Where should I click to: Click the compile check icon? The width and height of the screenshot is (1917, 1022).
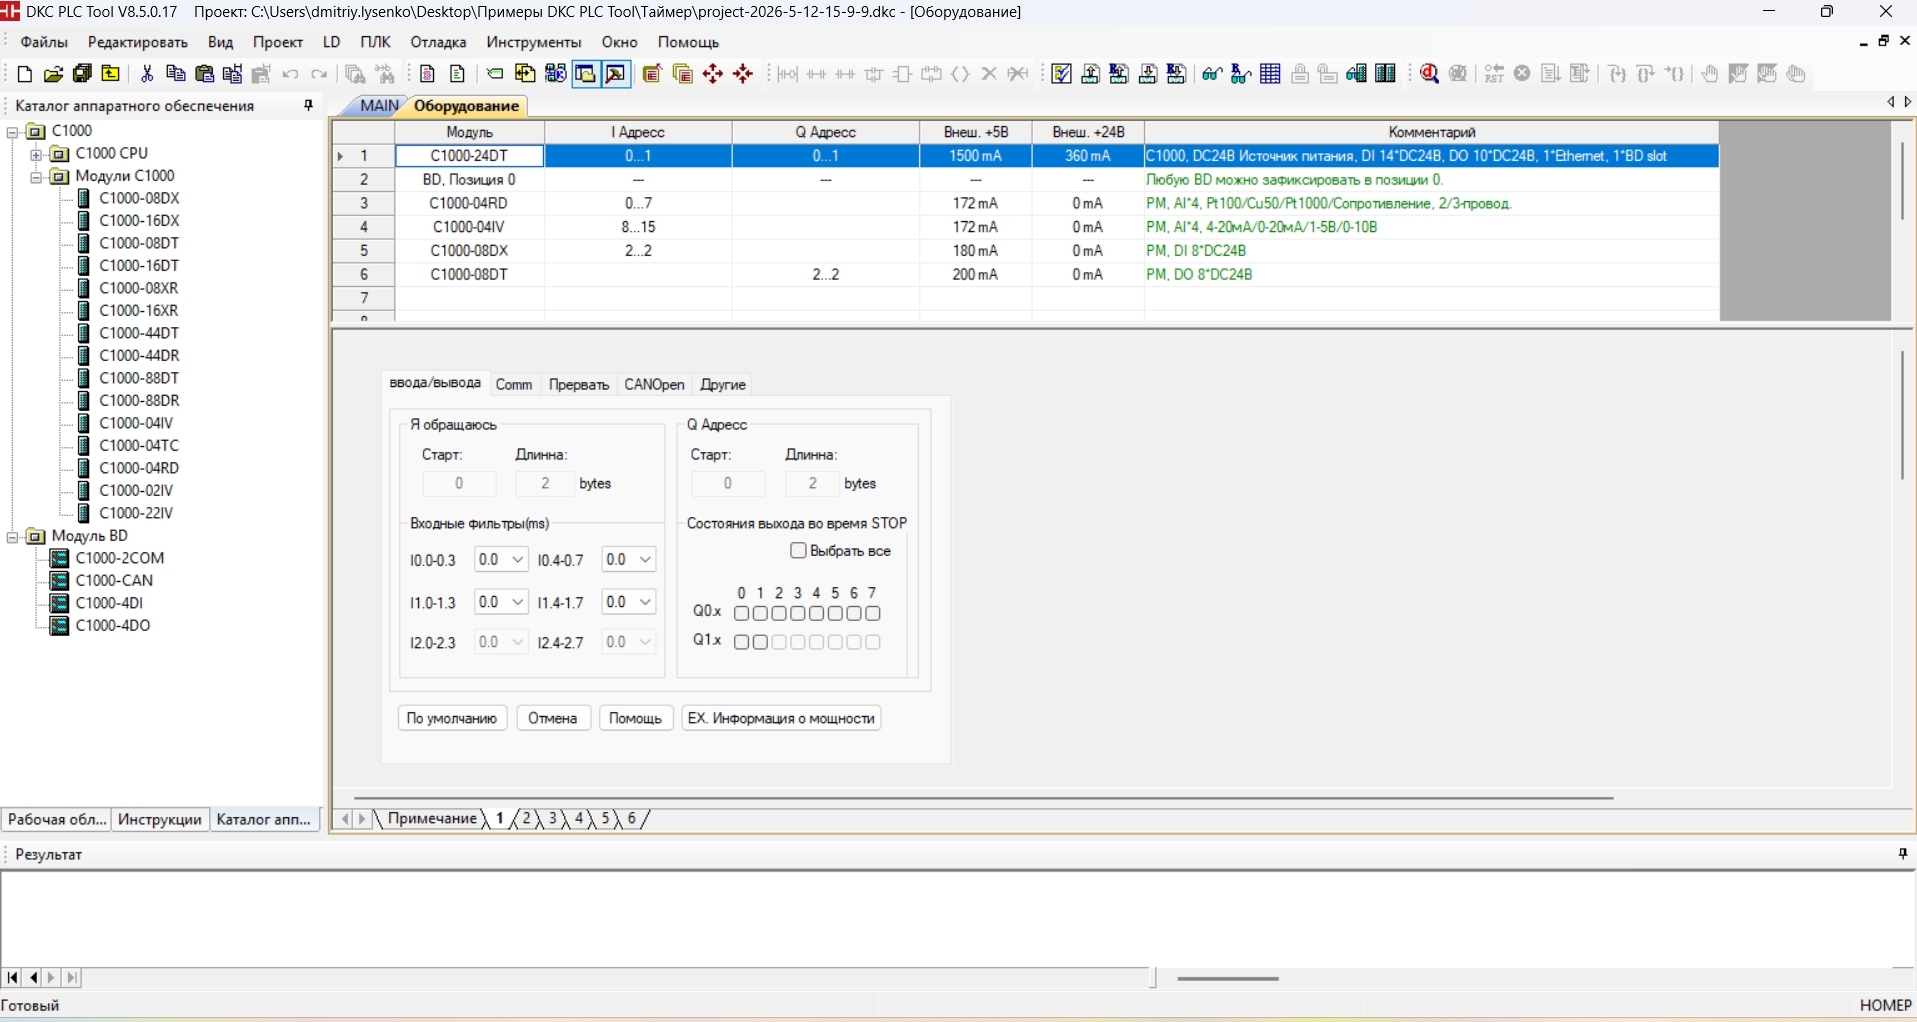(1063, 74)
